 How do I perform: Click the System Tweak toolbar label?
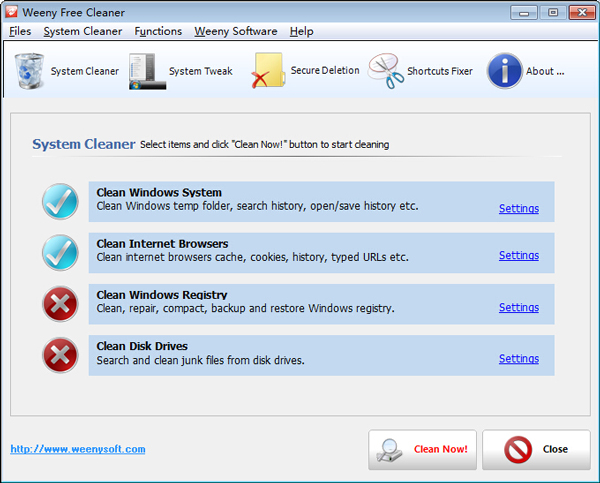tap(201, 71)
